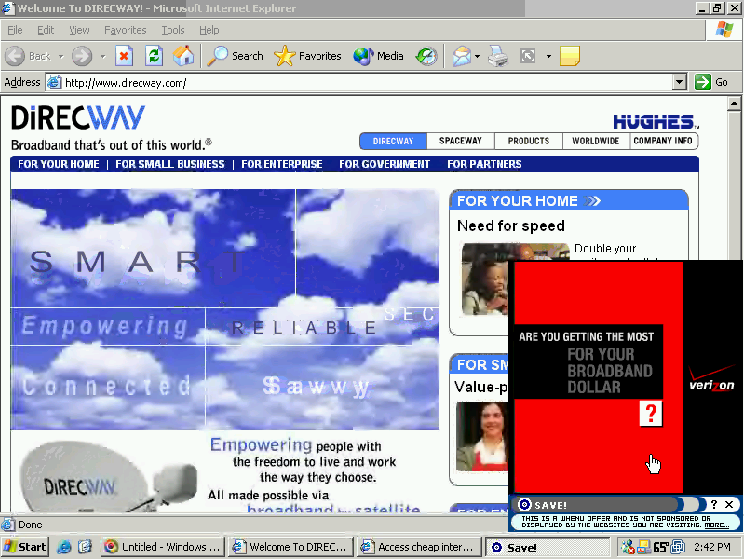Select the PRODUCTS tab
The image size is (744, 559).
[528, 141]
